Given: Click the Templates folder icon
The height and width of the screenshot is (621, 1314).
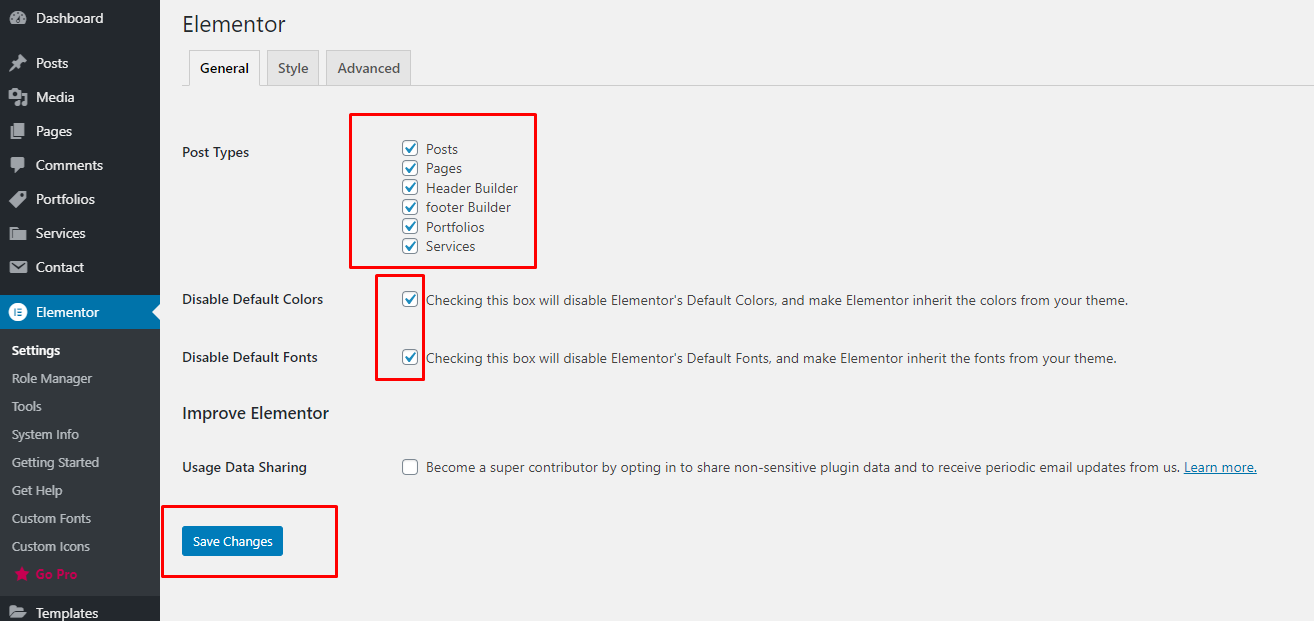Looking at the screenshot, I should click(x=18, y=613).
